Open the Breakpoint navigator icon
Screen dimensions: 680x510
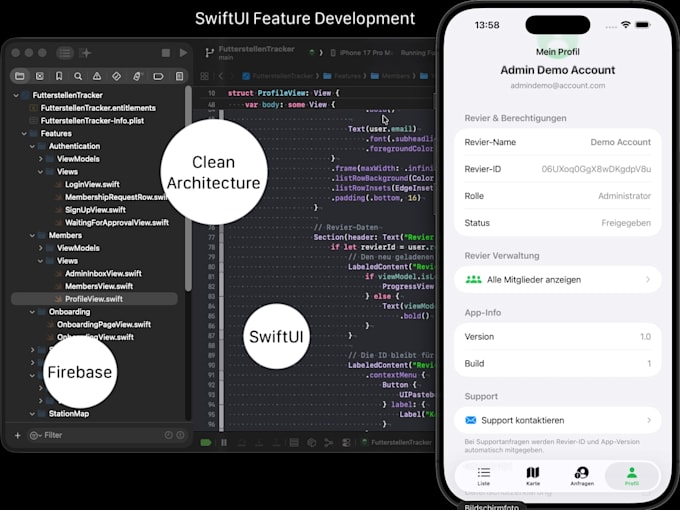tap(158, 76)
